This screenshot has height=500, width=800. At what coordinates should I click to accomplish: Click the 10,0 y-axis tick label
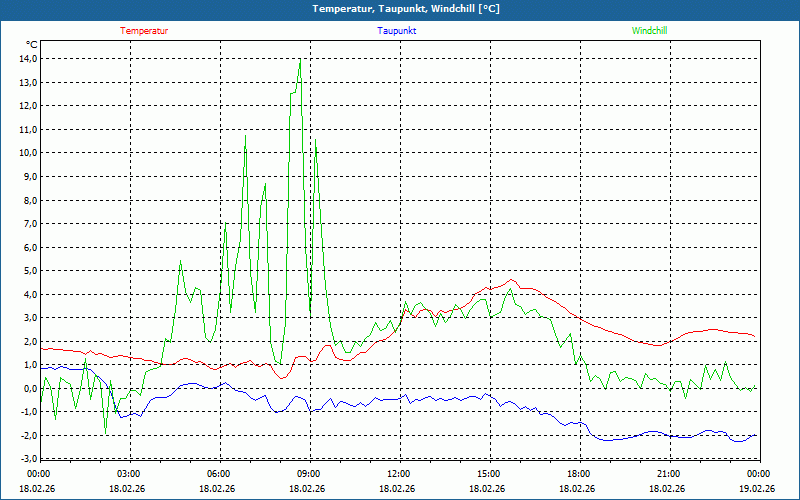click(28, 153)
